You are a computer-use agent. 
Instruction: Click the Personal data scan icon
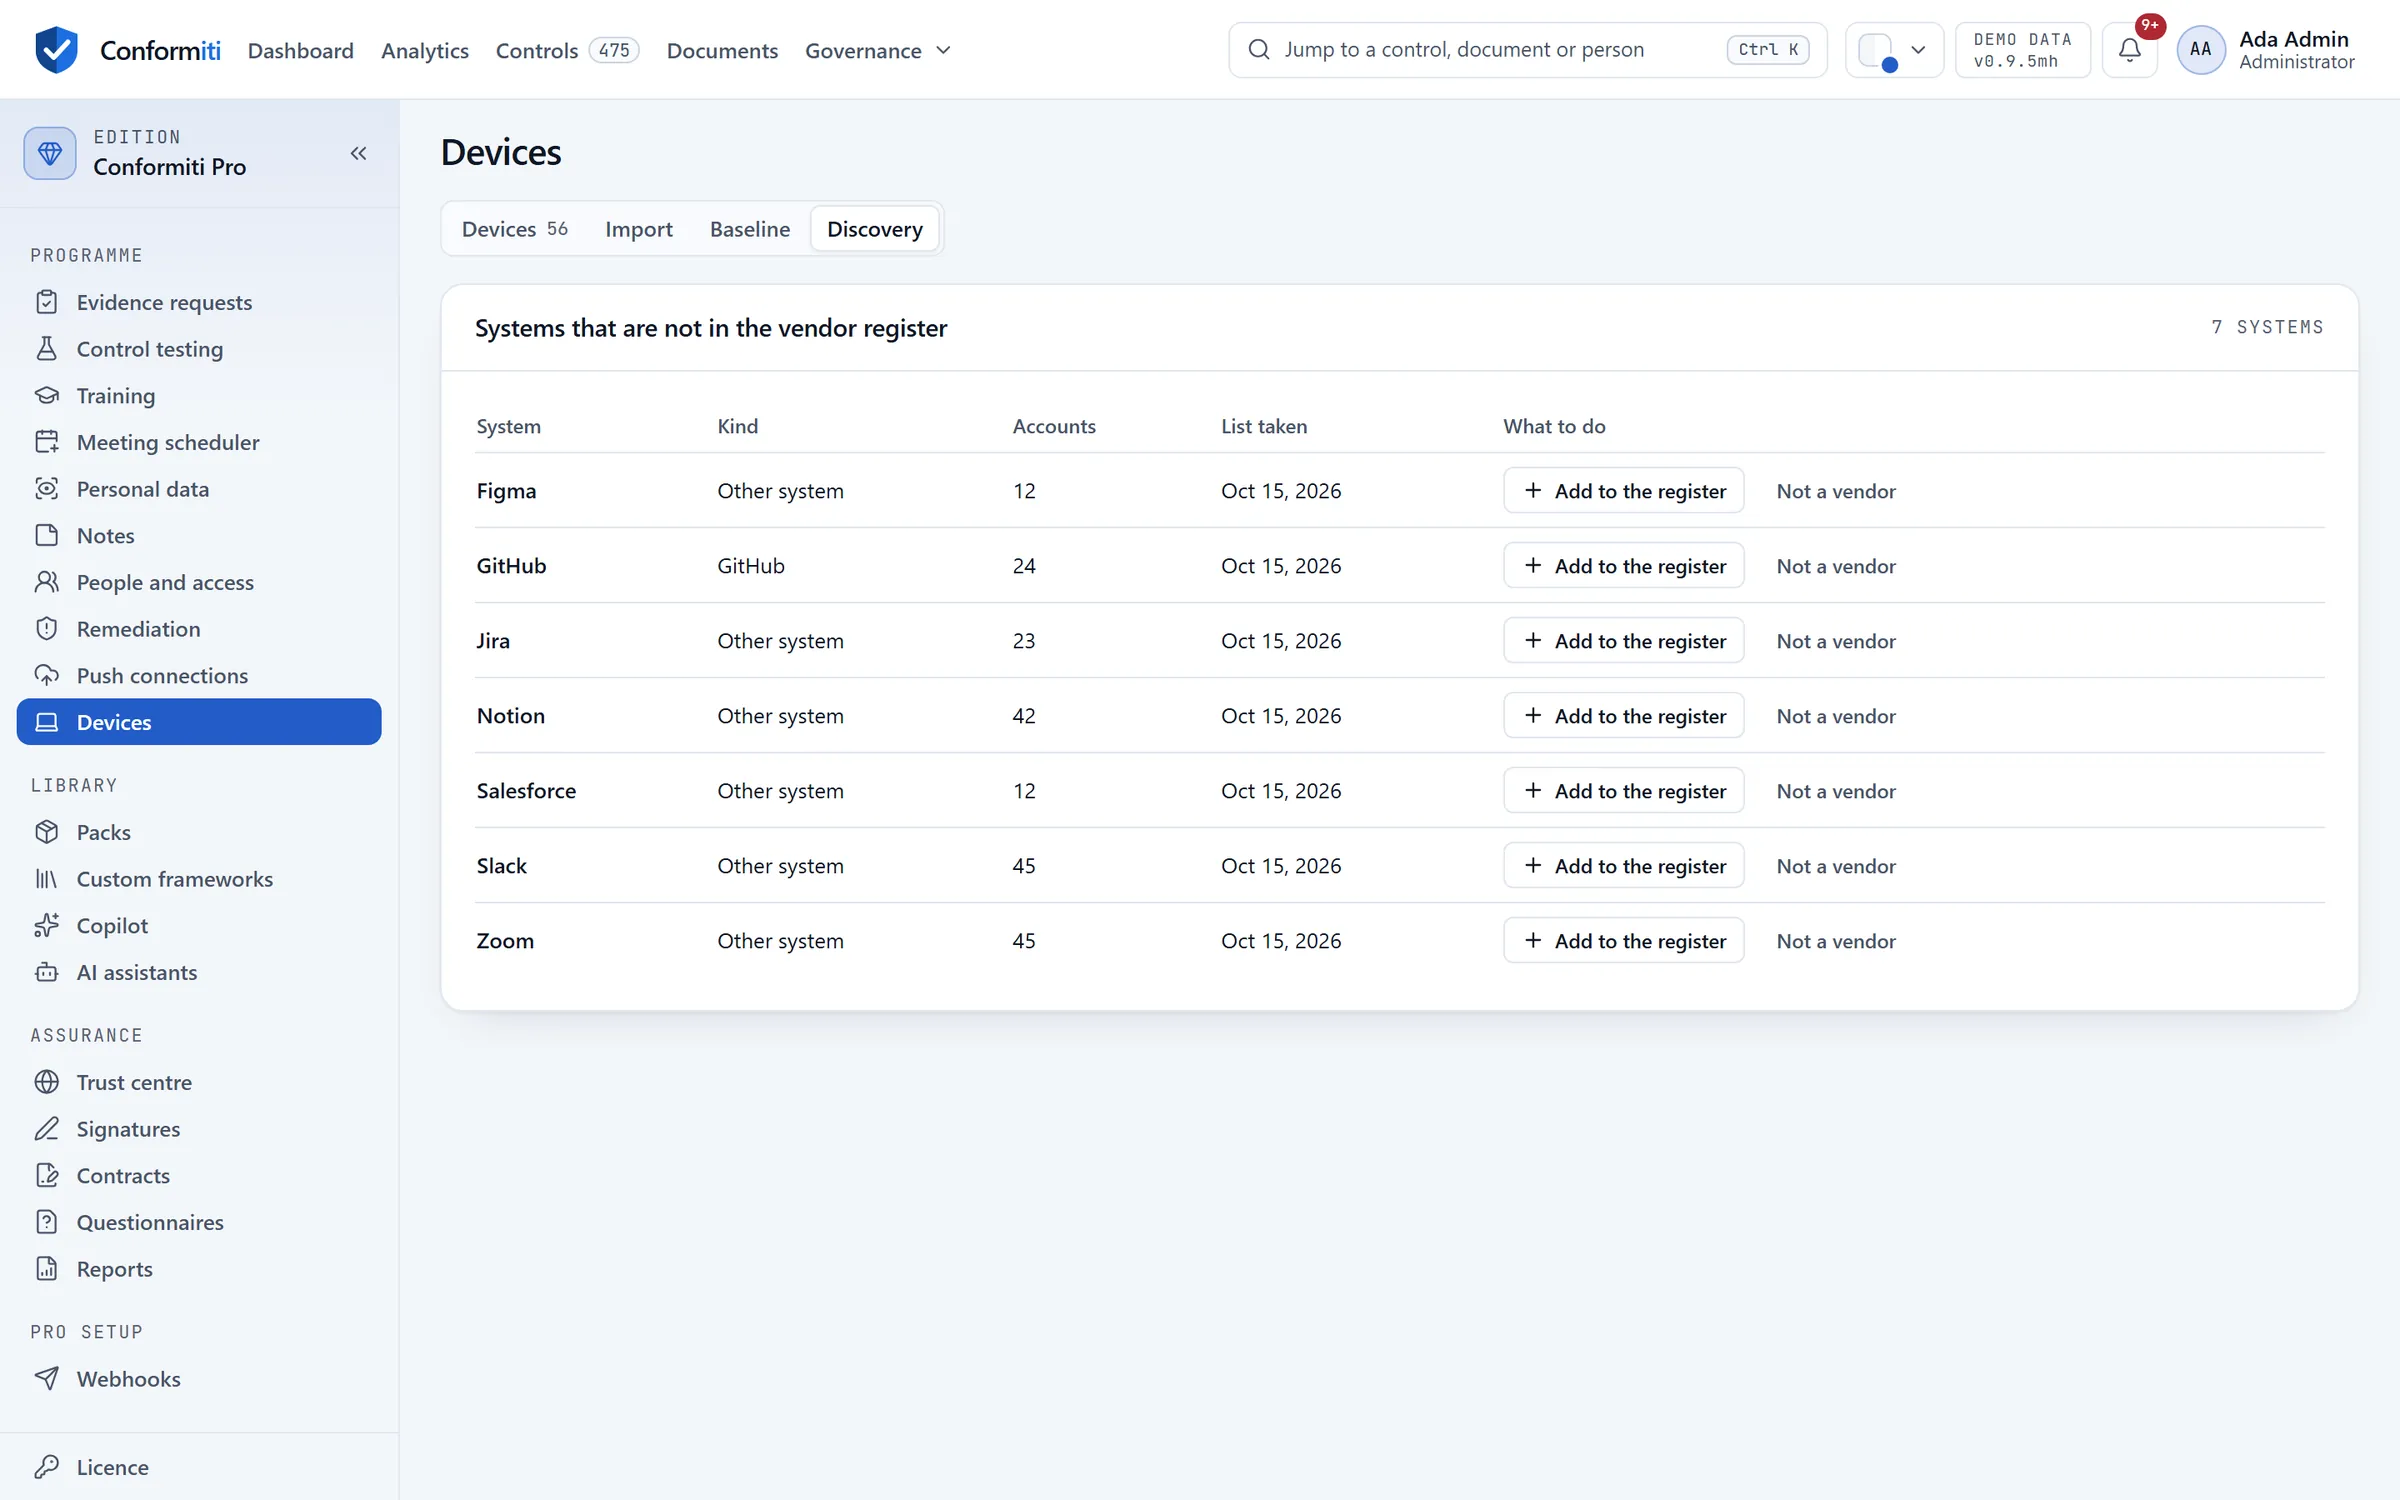pos(47,489)
